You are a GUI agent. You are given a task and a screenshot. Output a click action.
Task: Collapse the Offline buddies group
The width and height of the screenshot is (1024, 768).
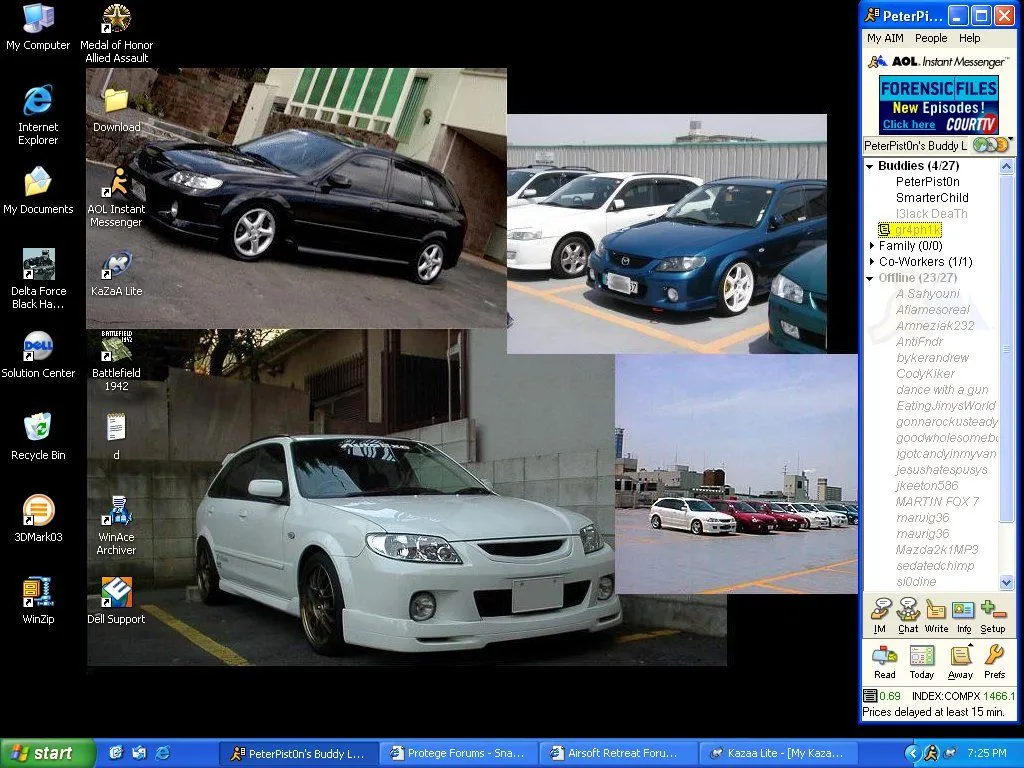(x=870, y=278)
